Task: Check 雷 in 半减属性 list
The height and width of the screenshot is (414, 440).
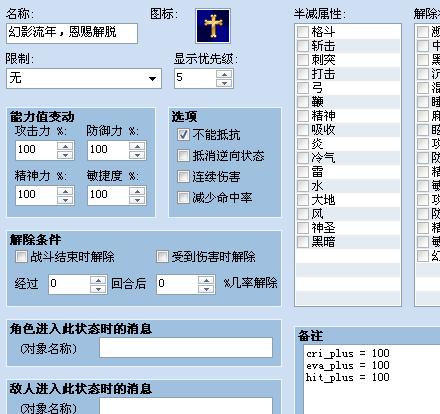Action: pyautogui.click(x=303, y=172)
